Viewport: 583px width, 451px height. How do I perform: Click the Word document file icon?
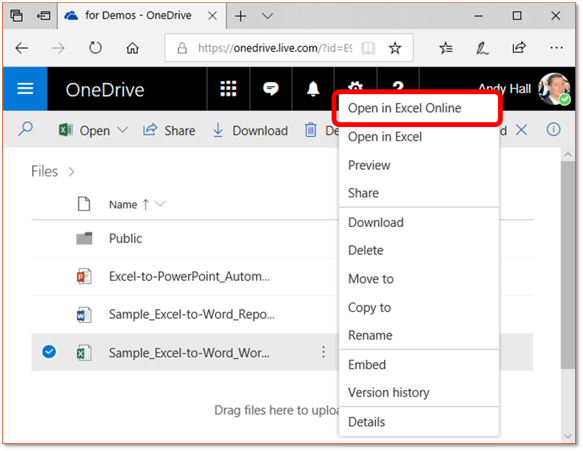pyautogui.click(x=84, y=315)
